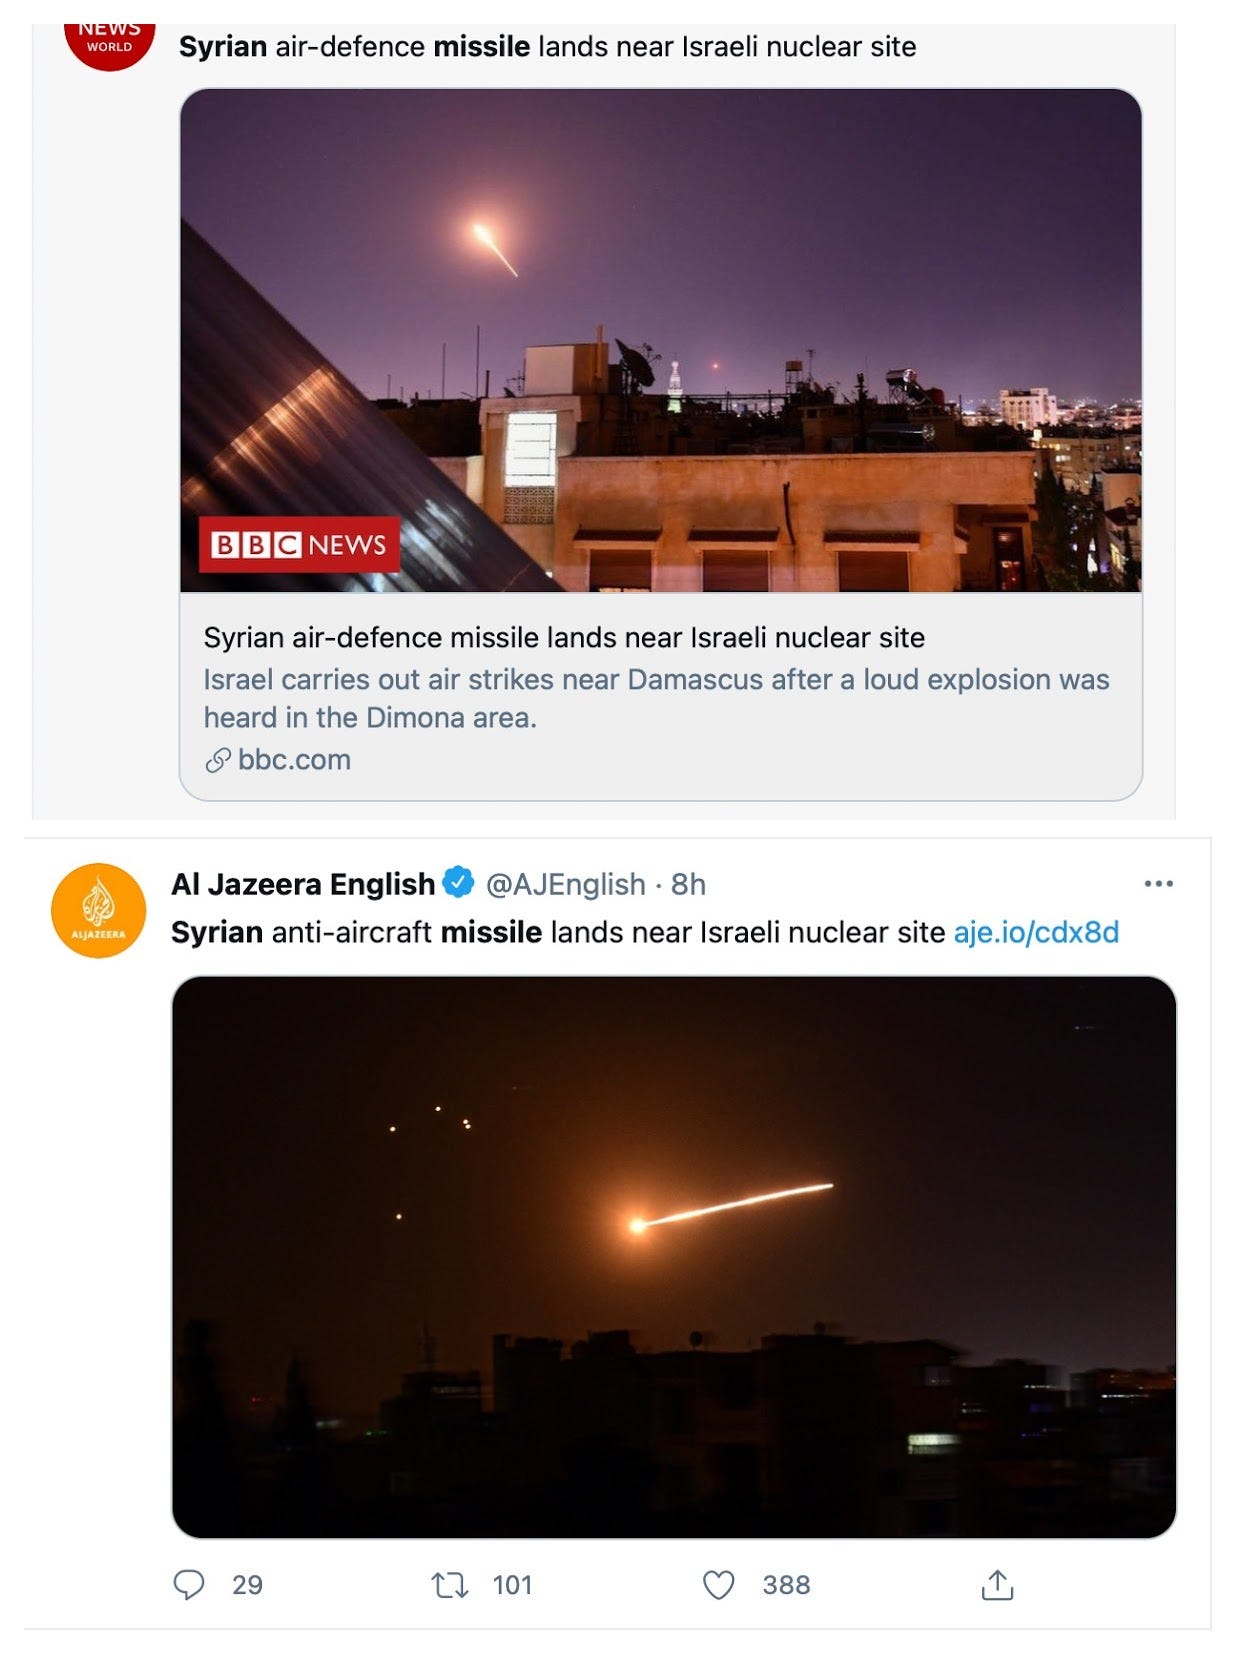Click the reply speech bubble icon
The width and height of the screenshot is (1242, 1655).
(x=189, y=1584)
